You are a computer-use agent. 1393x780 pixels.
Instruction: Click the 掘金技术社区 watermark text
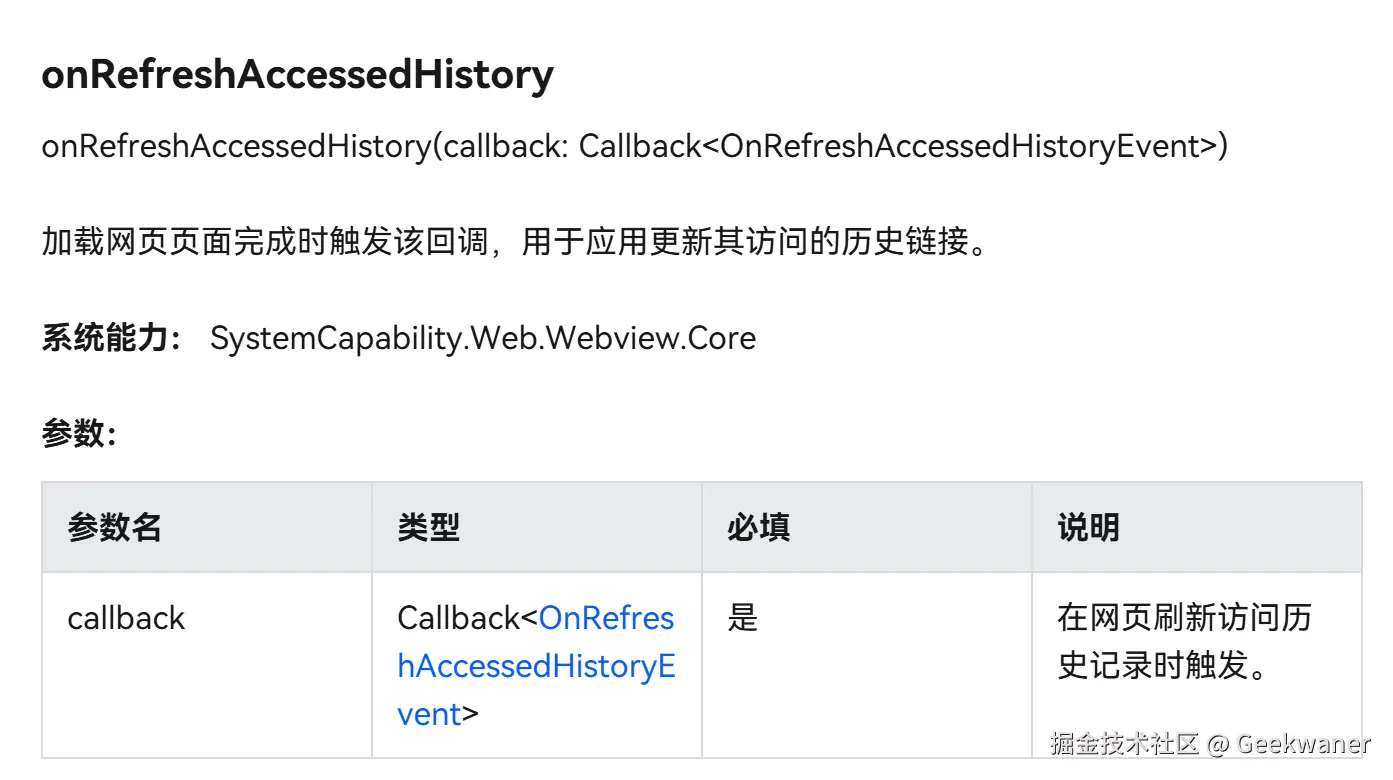[1124, 744]
